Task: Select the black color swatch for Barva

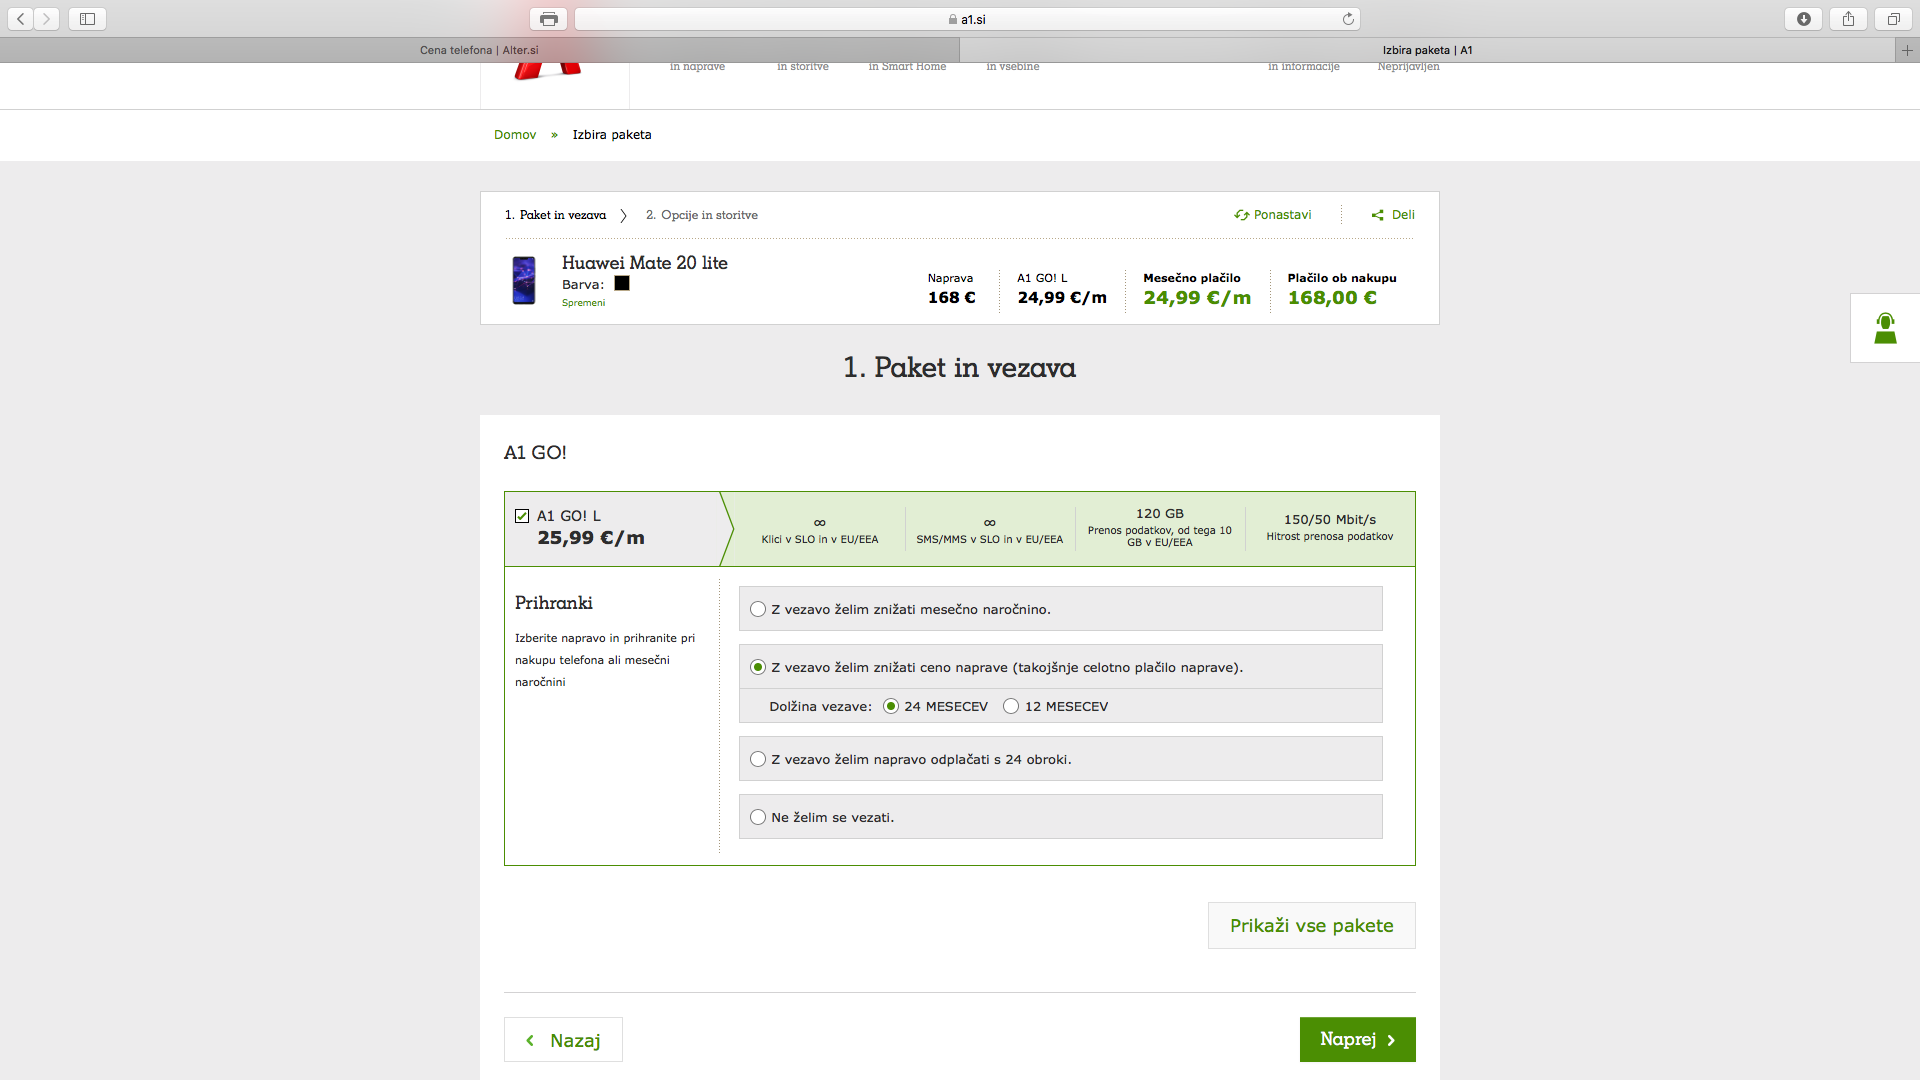Action: pyautogui.click(x=622, y=284)
